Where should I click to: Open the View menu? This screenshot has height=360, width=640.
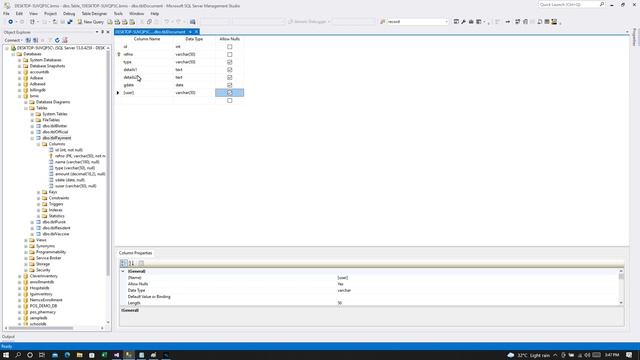point(33,13)
